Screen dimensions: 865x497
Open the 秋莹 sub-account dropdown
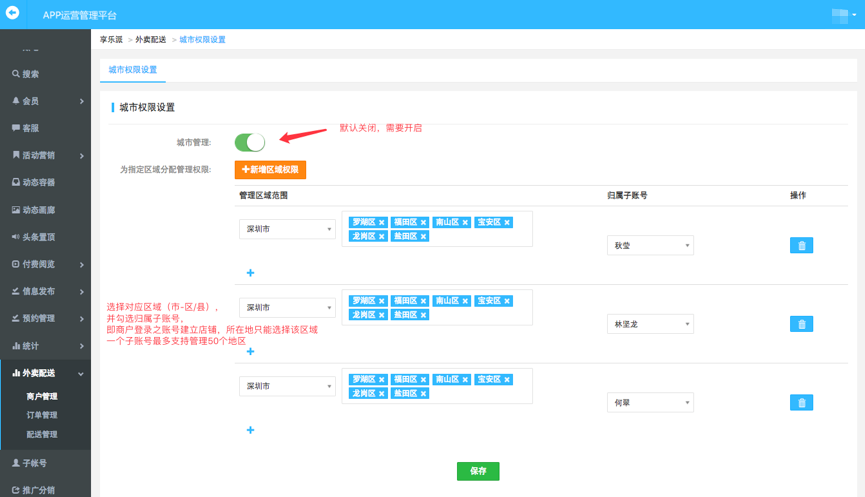[x=650, y=245]
